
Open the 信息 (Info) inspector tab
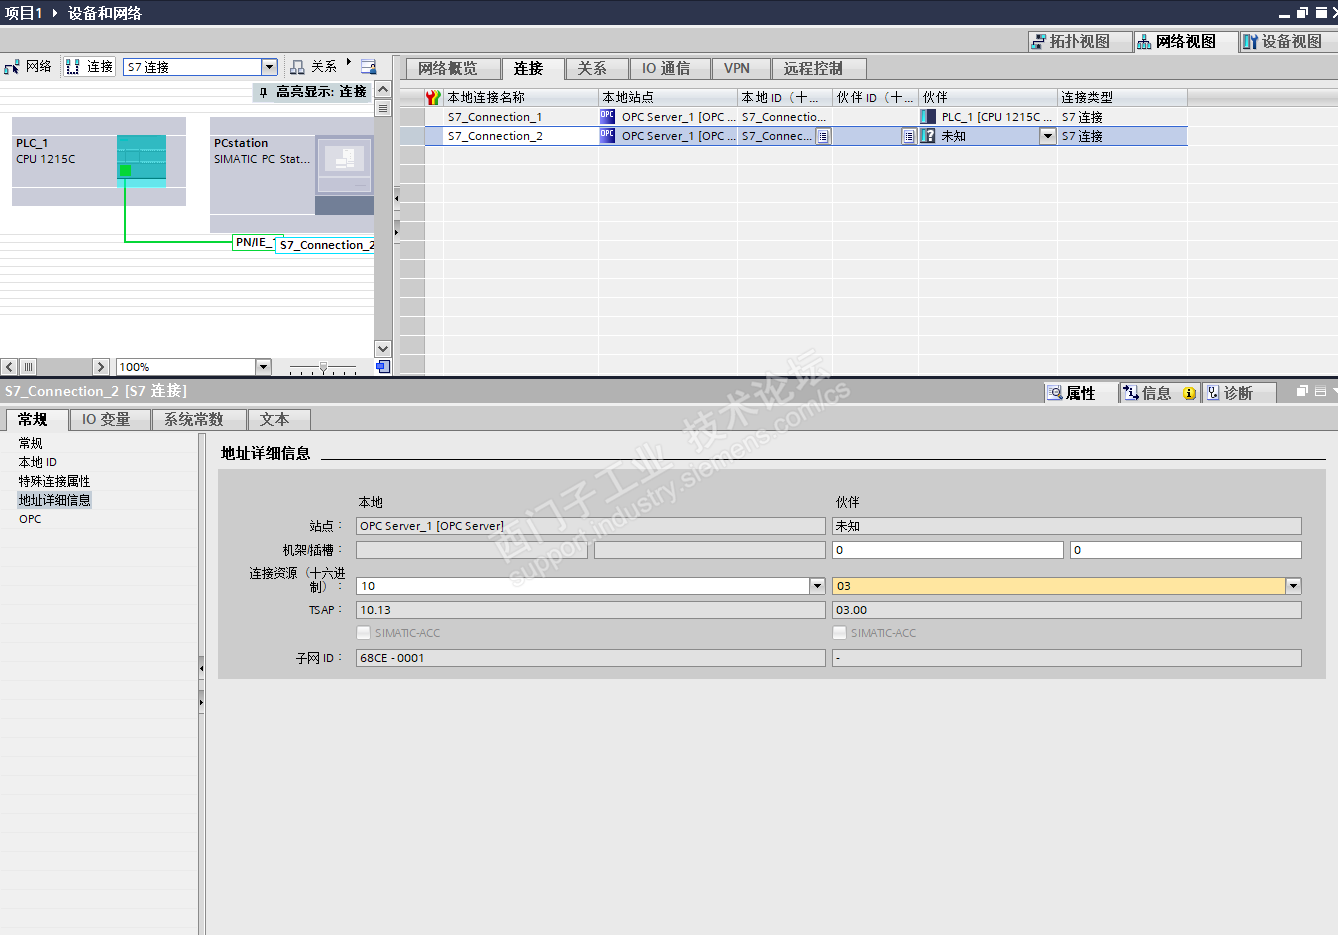click(x=1160, y=393)
